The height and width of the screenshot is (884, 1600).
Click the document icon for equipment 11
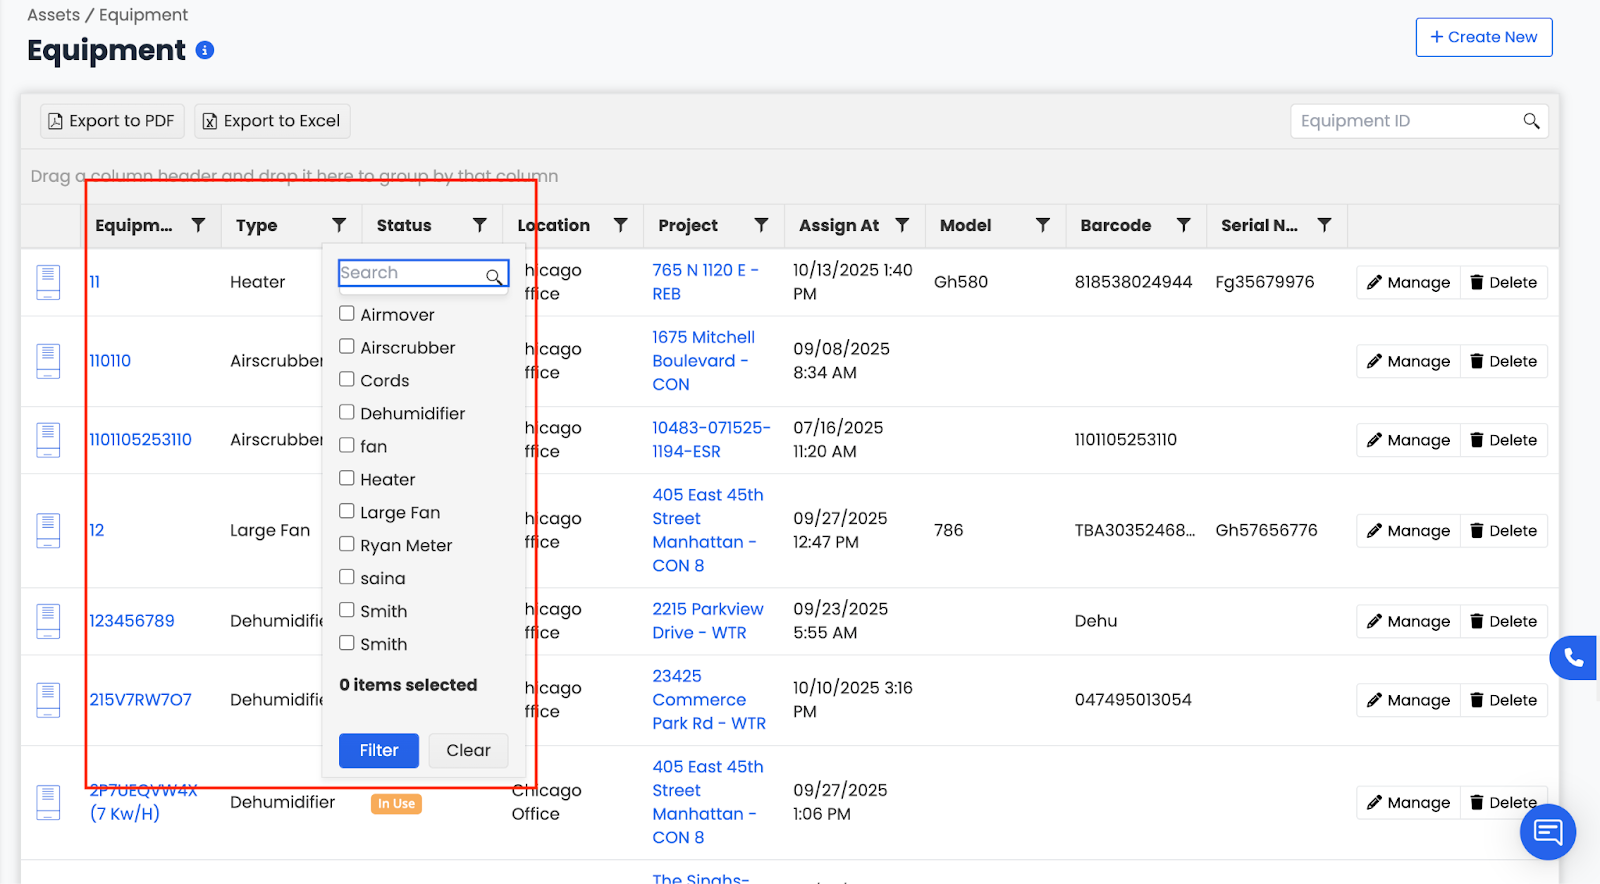pos(48,282)
